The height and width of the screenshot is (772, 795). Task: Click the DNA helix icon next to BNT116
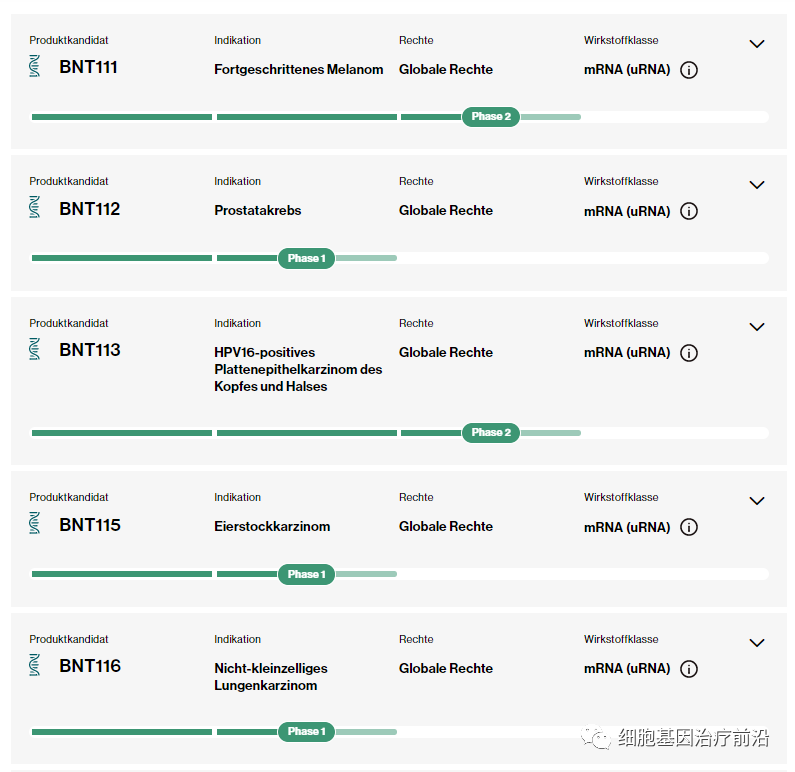[35, 665]
